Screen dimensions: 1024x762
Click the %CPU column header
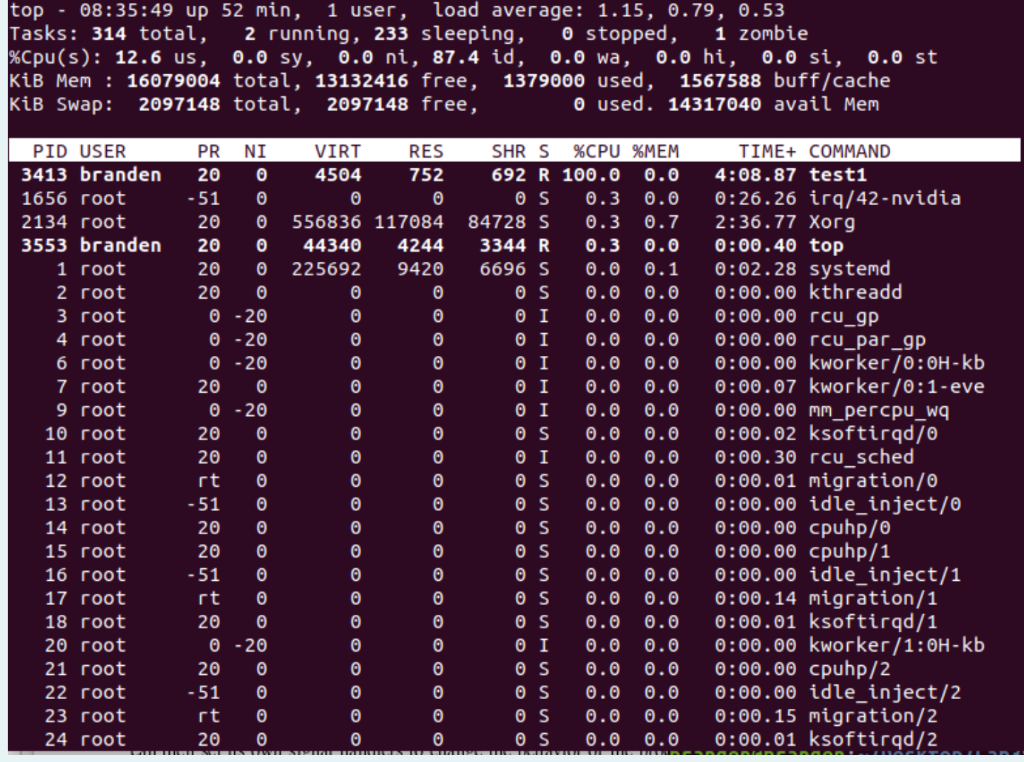[x=595, y=151]
